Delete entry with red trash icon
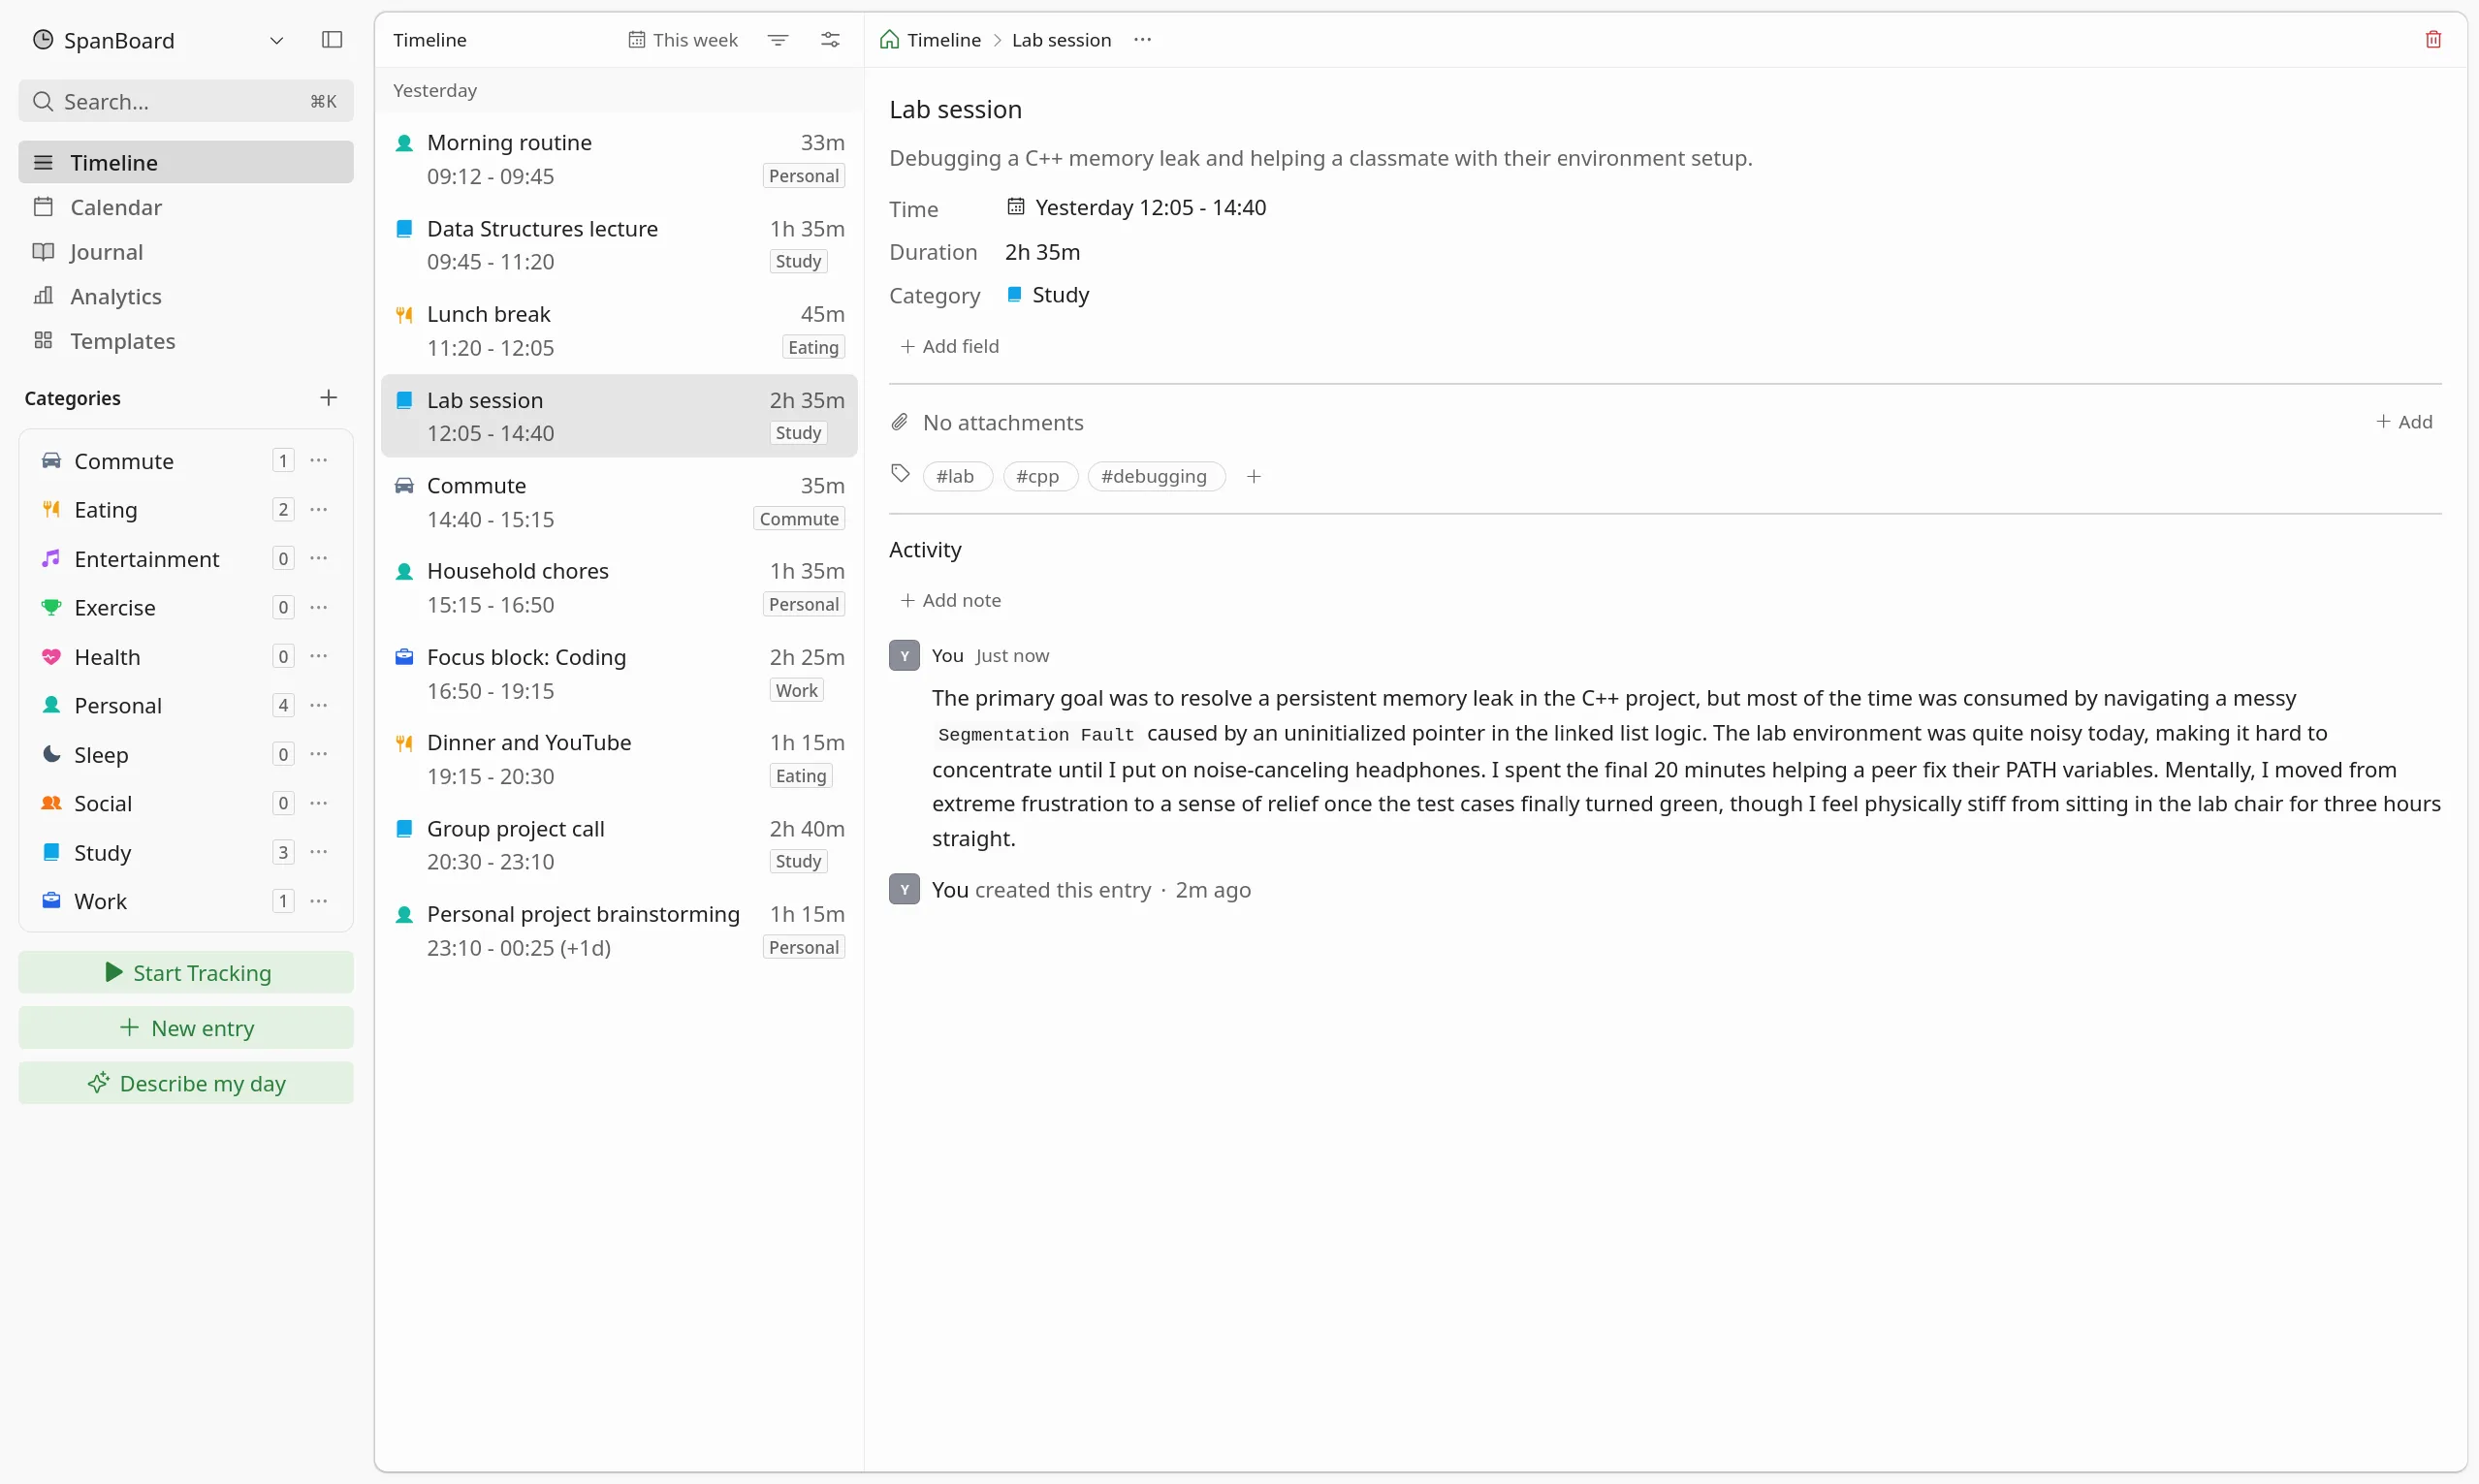 click(2433, 40)
